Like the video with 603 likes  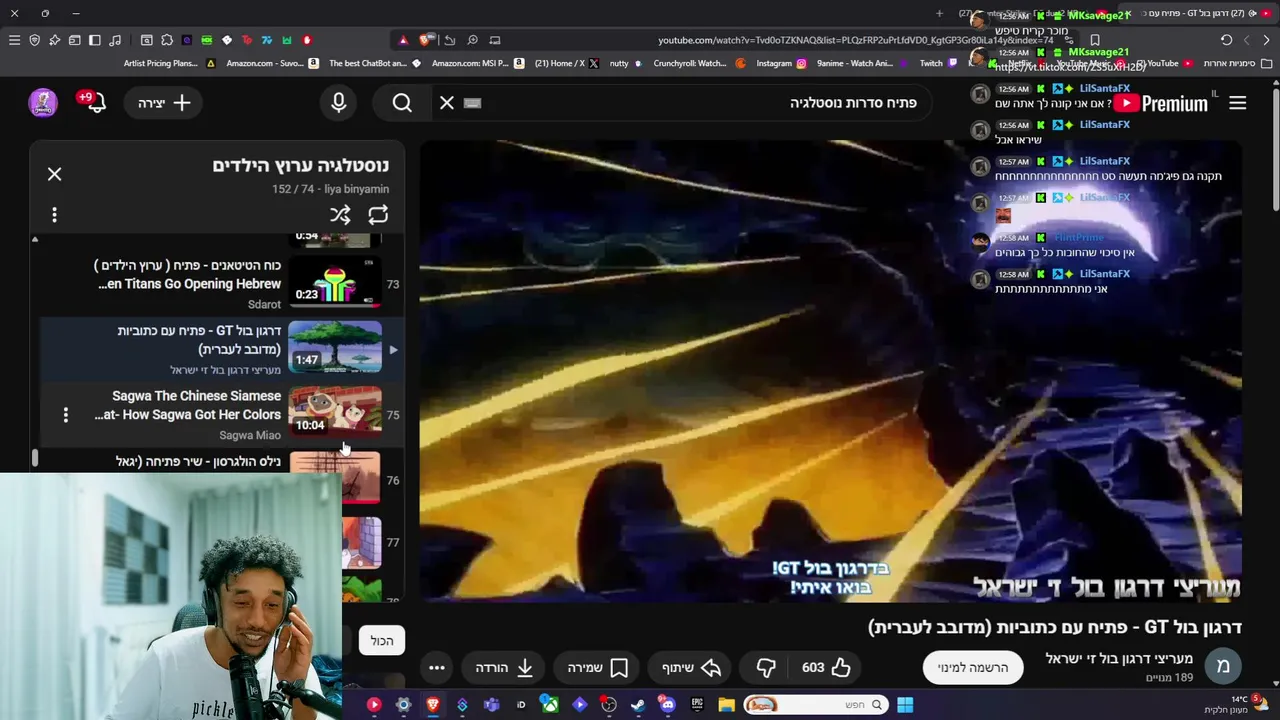(826, 667)
